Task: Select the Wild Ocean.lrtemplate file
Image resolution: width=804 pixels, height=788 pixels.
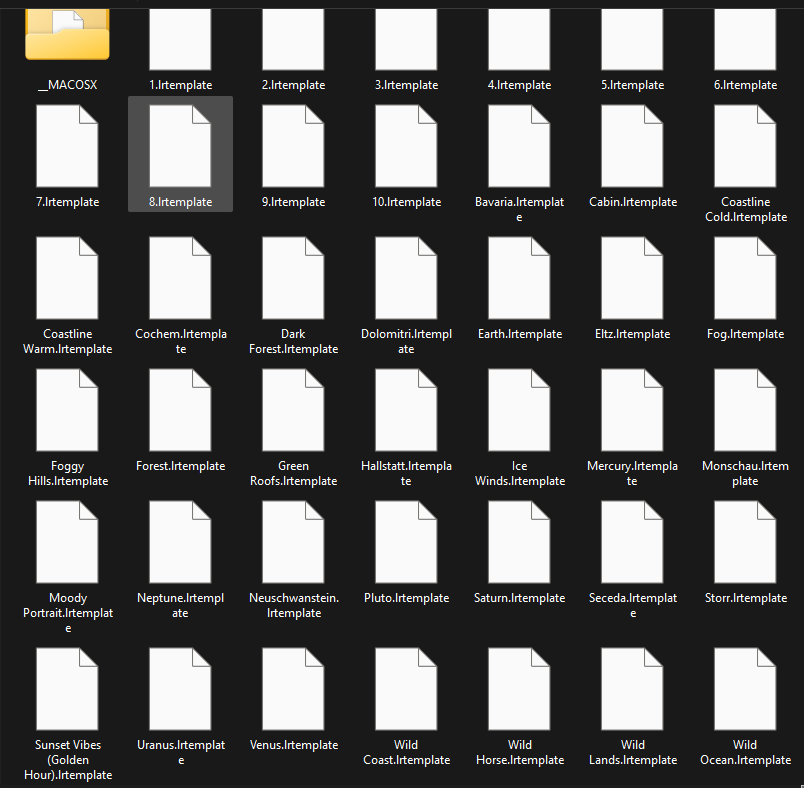Action: pos(745,689)
